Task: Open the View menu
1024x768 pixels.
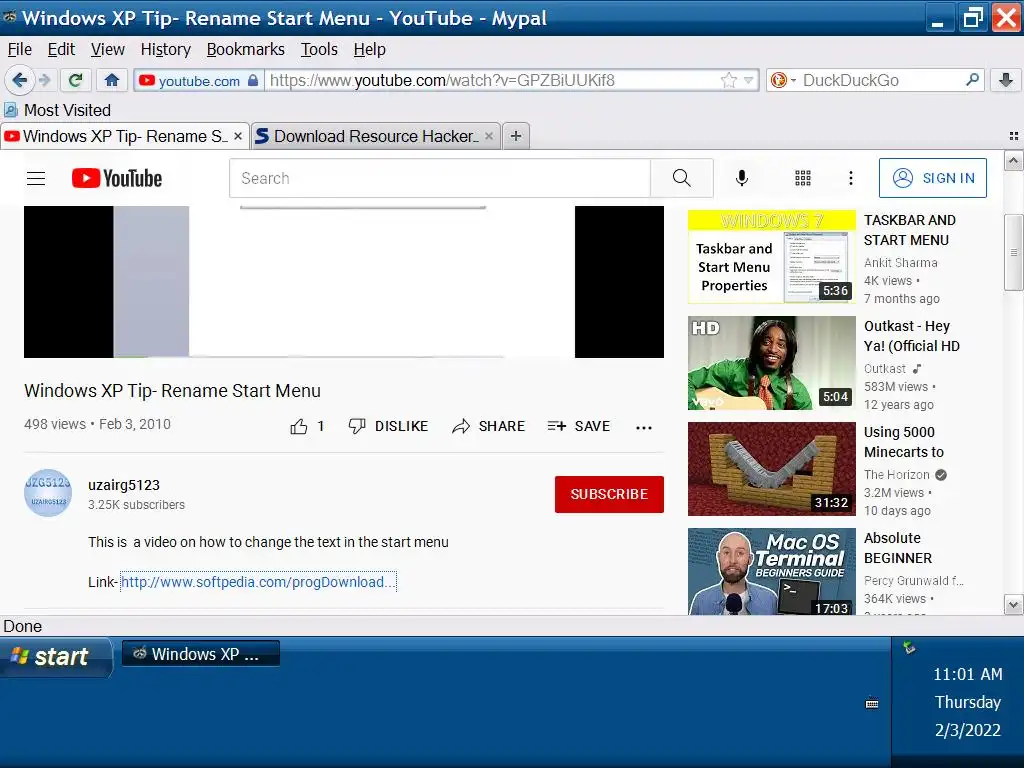Action: [x=108, y=50]
